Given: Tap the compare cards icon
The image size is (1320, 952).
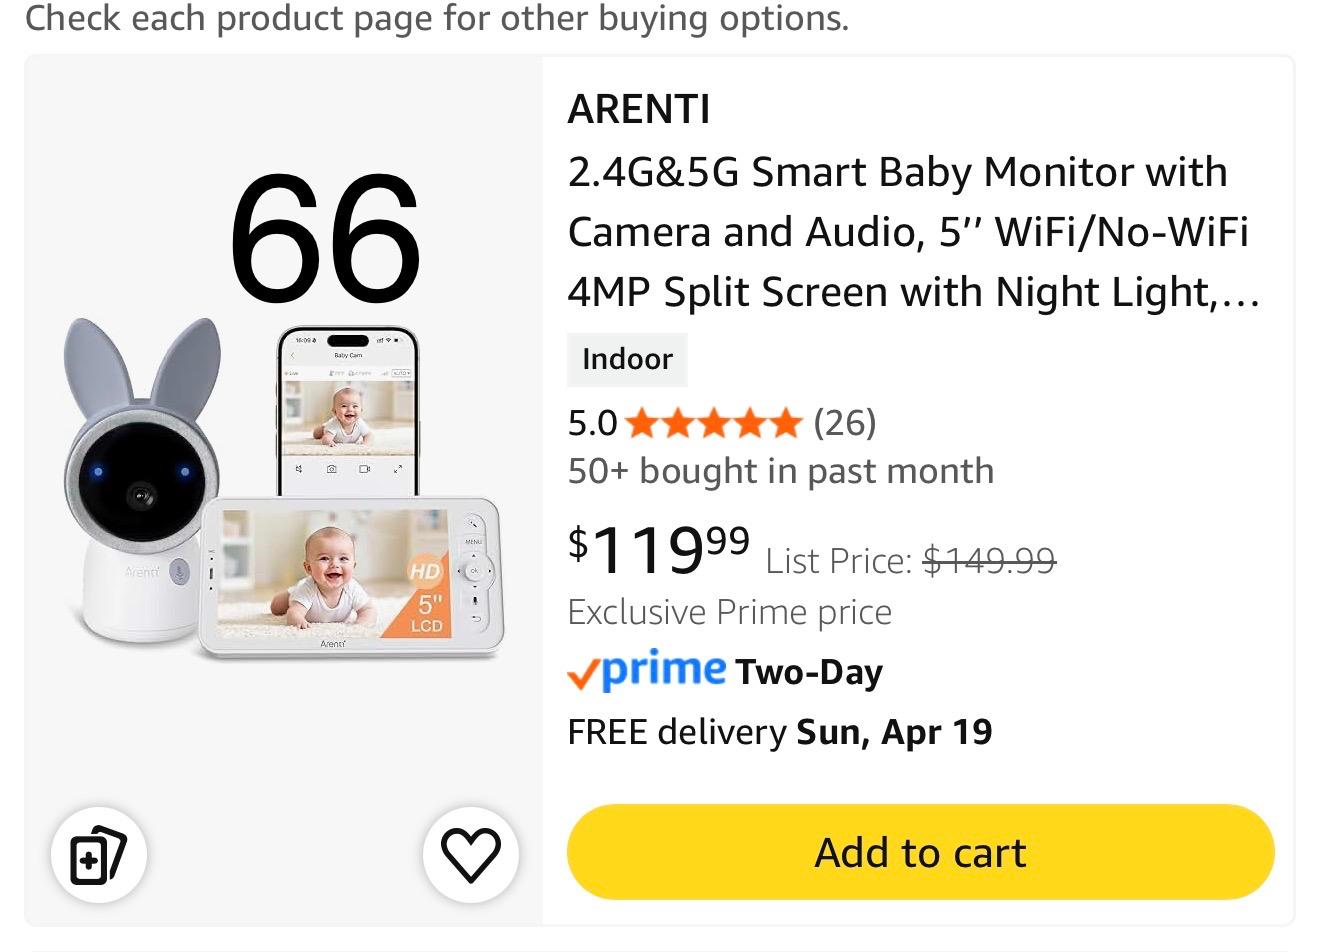Looking at the screenshot, I should (x=98, y=855).
